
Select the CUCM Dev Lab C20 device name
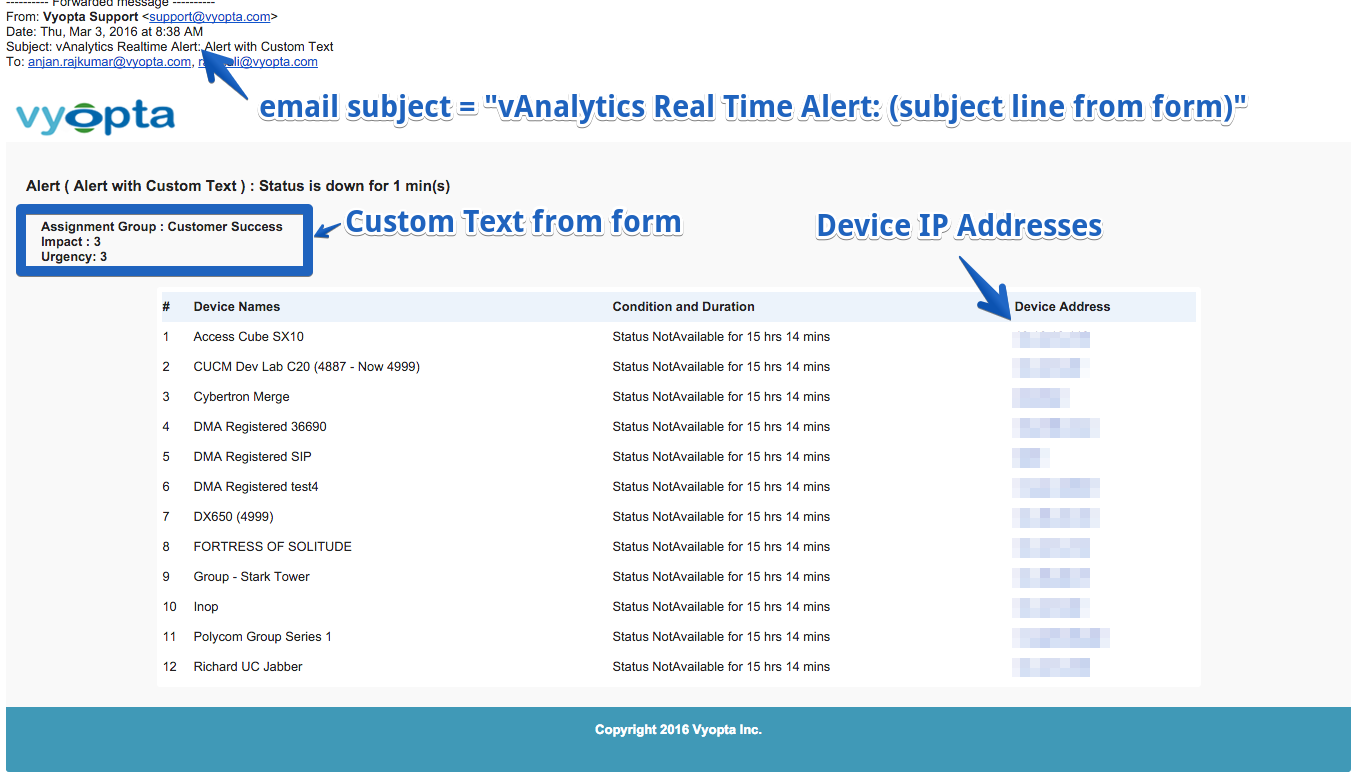tap(307, 367)
